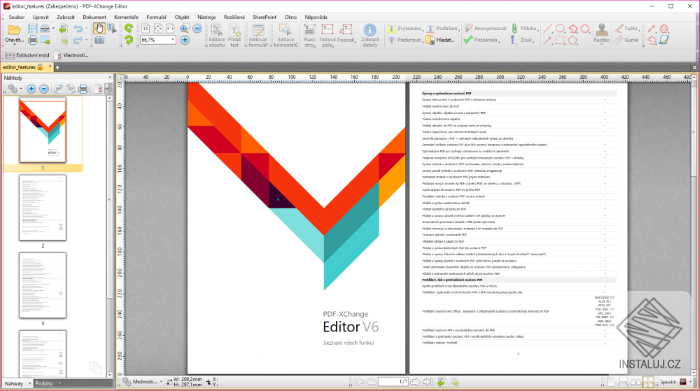Select the Snapshot camera tool
The width and height of the screenshot is (700, 391).
(99, 41)
